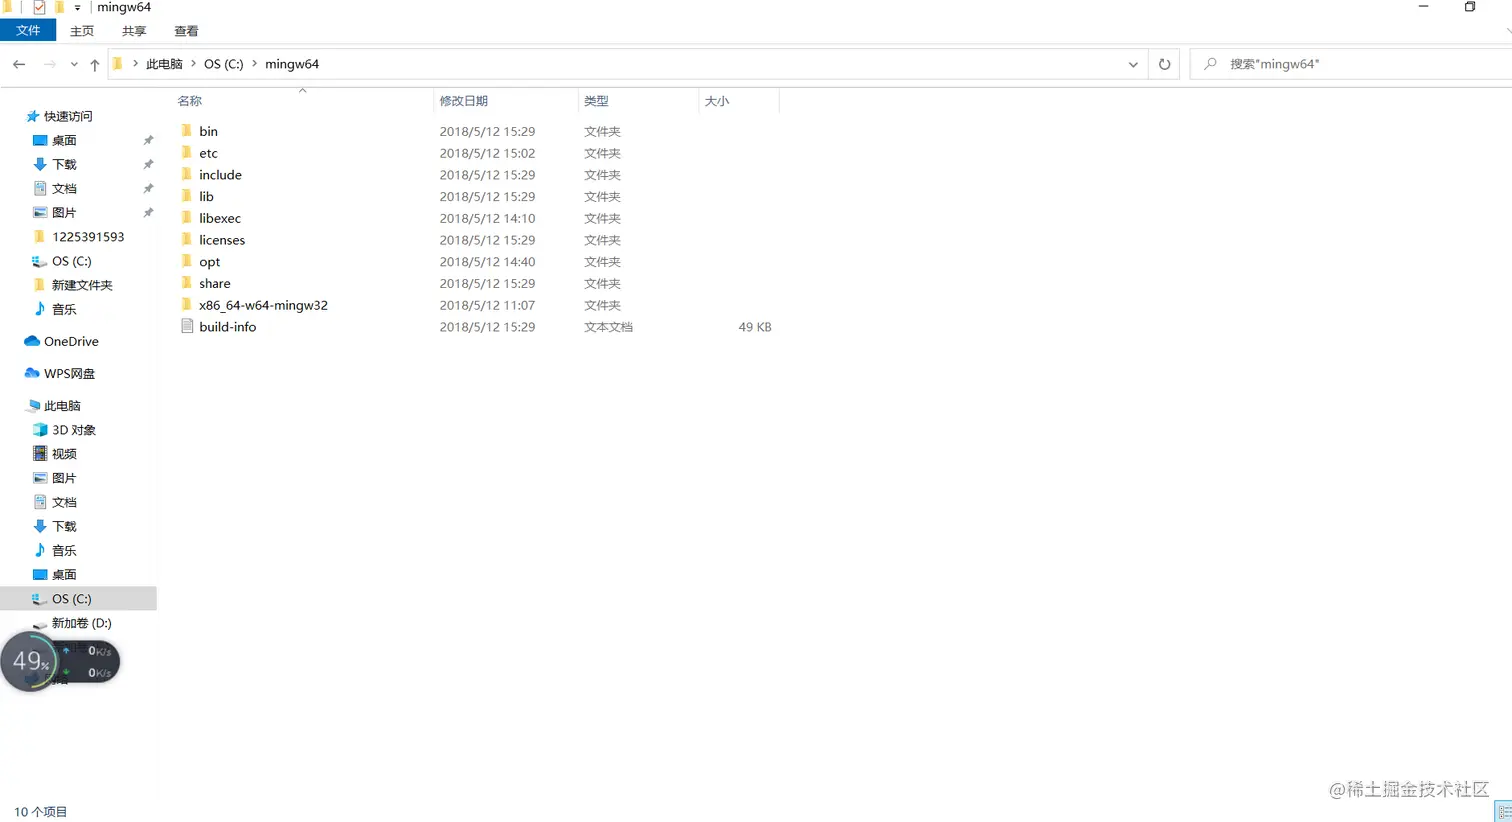1512x822 pixels.
Task: Expand chevron after 此电脑 in address bar
Action: click(x=193, y=64)
